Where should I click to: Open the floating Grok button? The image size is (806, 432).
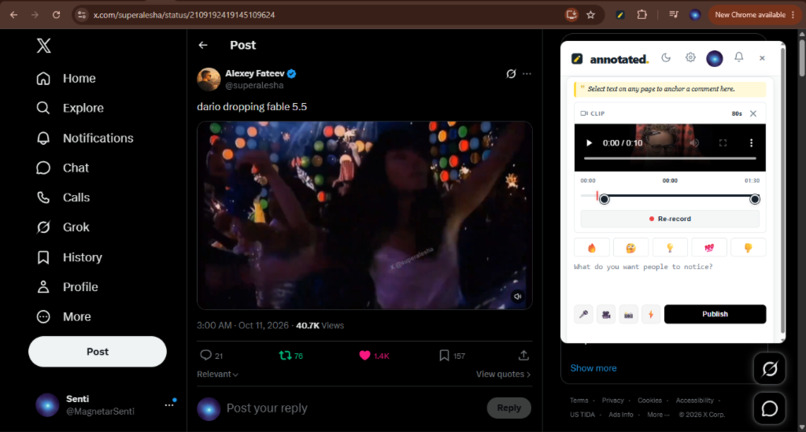click(770, 368)
